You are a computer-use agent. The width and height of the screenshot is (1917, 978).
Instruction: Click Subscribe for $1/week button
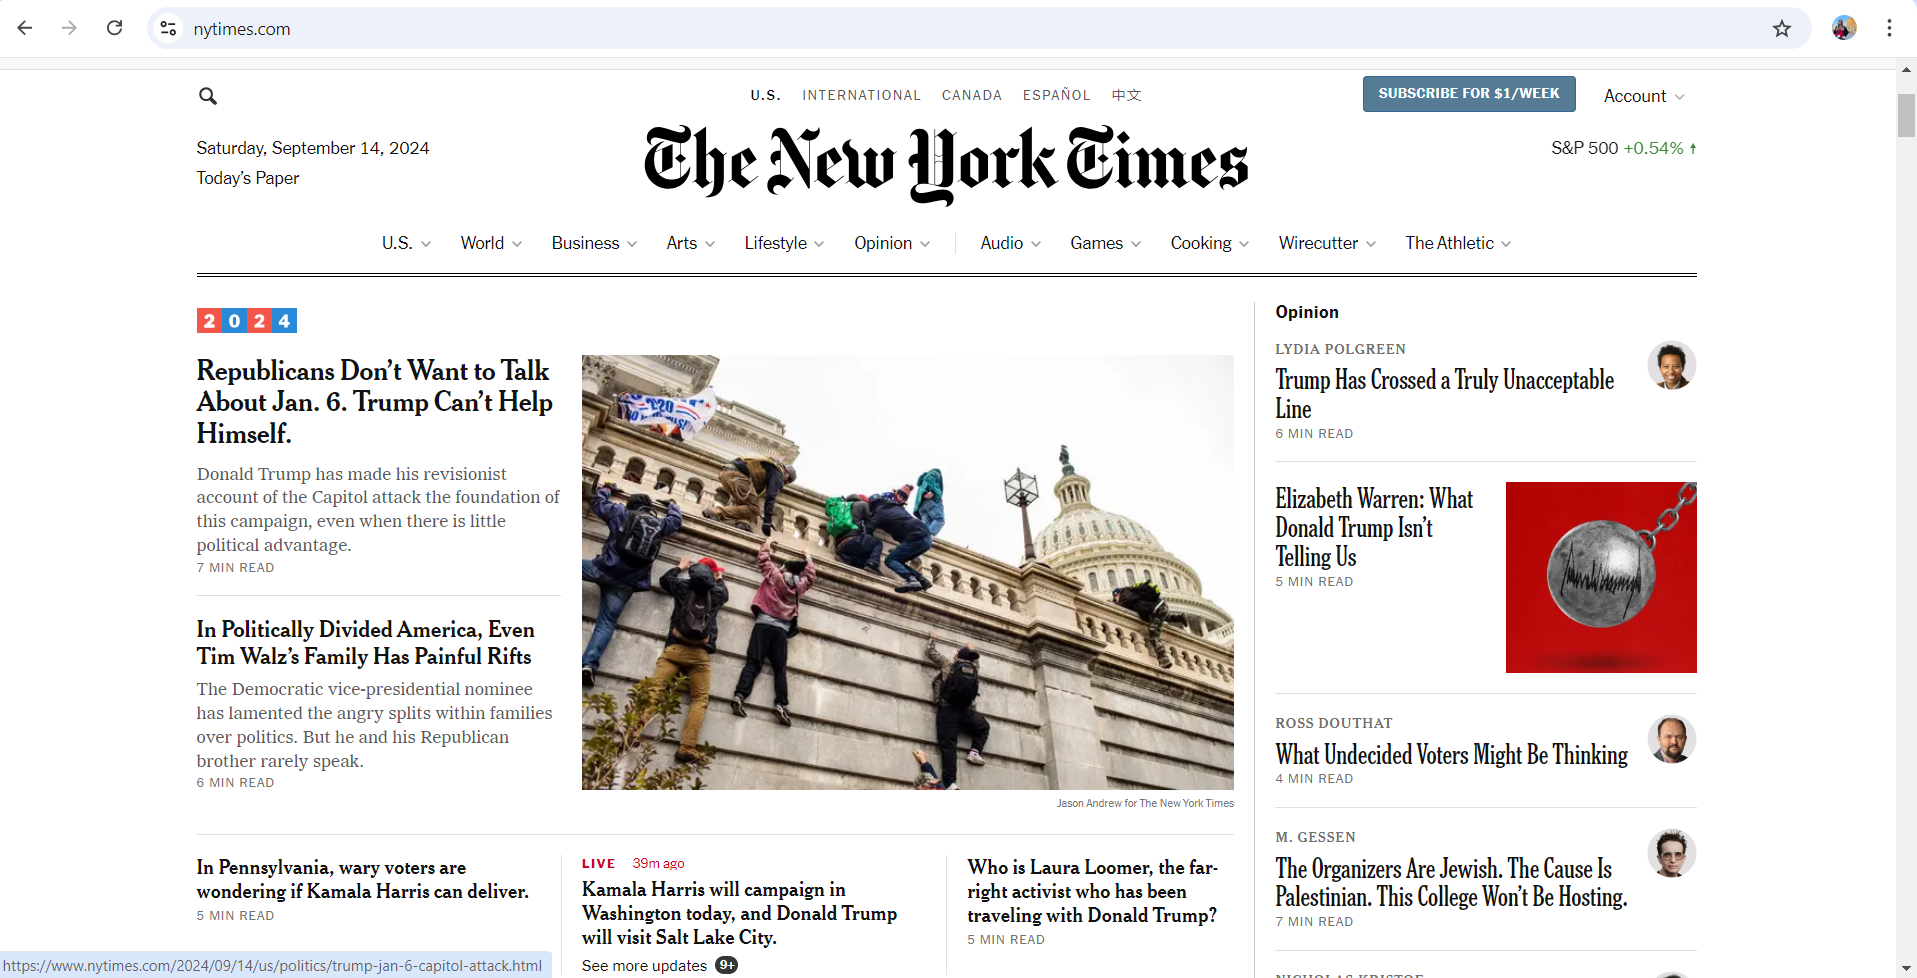tap(1468, 94)
